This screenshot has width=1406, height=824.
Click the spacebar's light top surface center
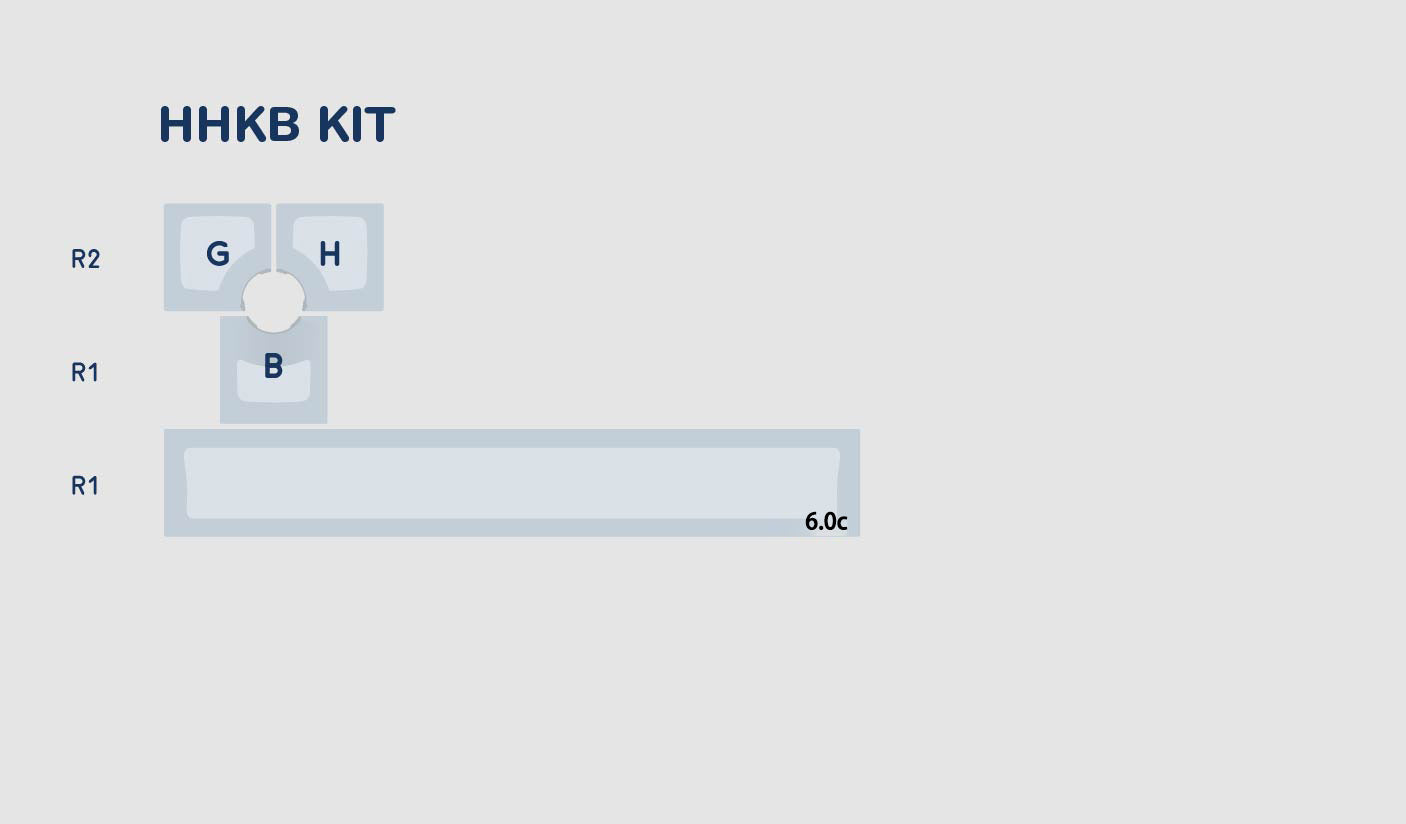[511, 483]
